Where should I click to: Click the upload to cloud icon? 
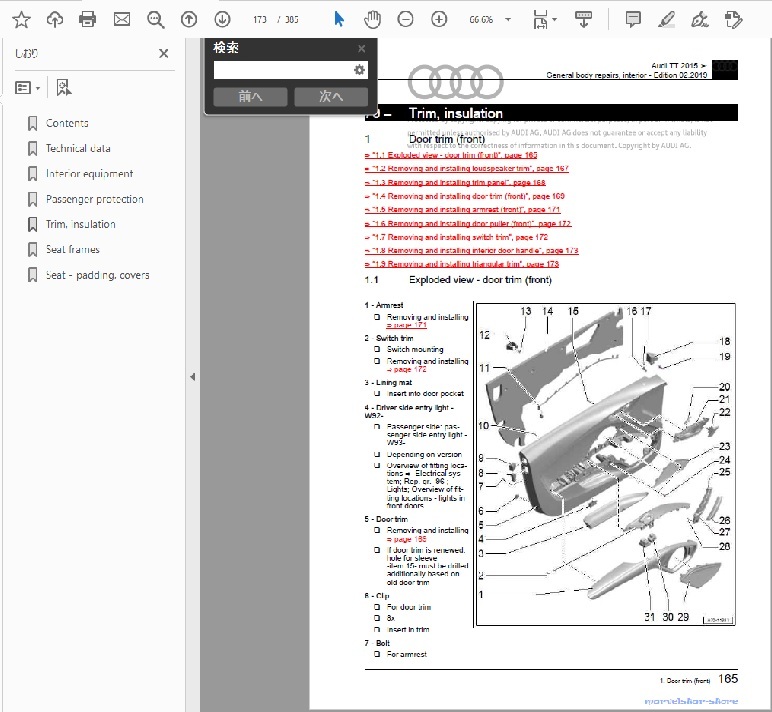pyautogui.click(x=55, y=20)
